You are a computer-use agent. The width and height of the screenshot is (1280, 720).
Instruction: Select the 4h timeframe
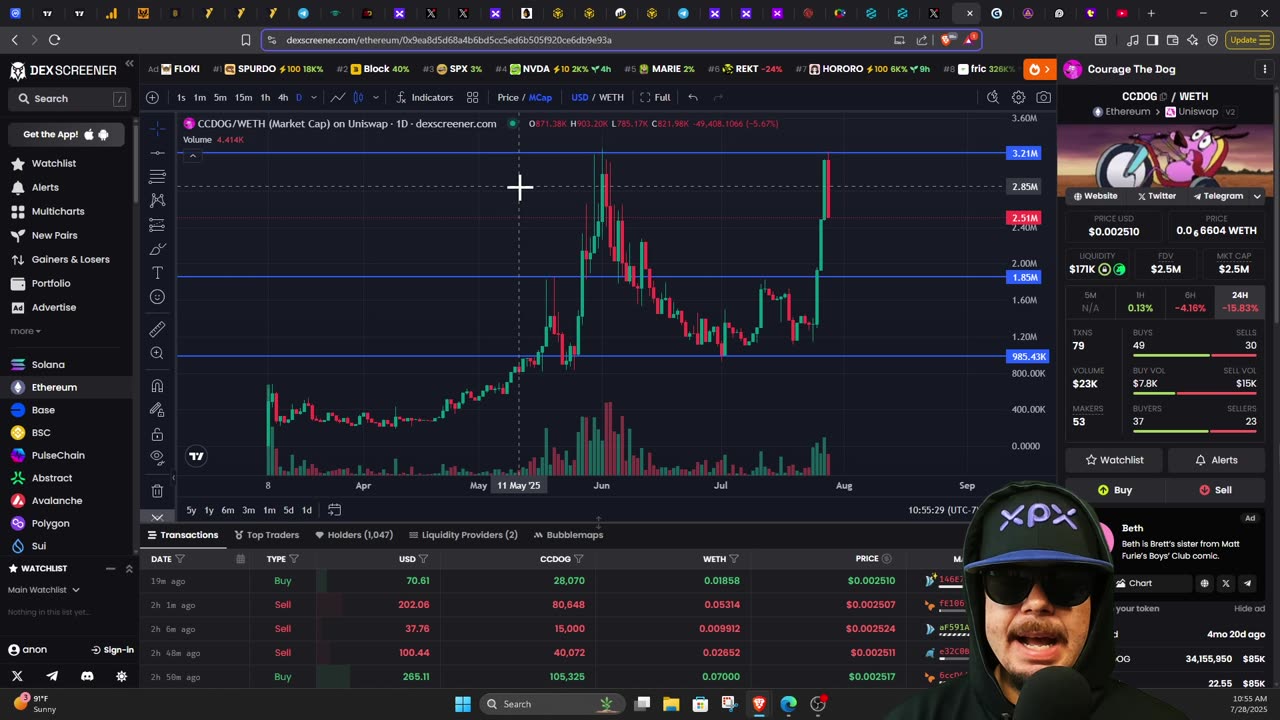click(x=283, y=97)
